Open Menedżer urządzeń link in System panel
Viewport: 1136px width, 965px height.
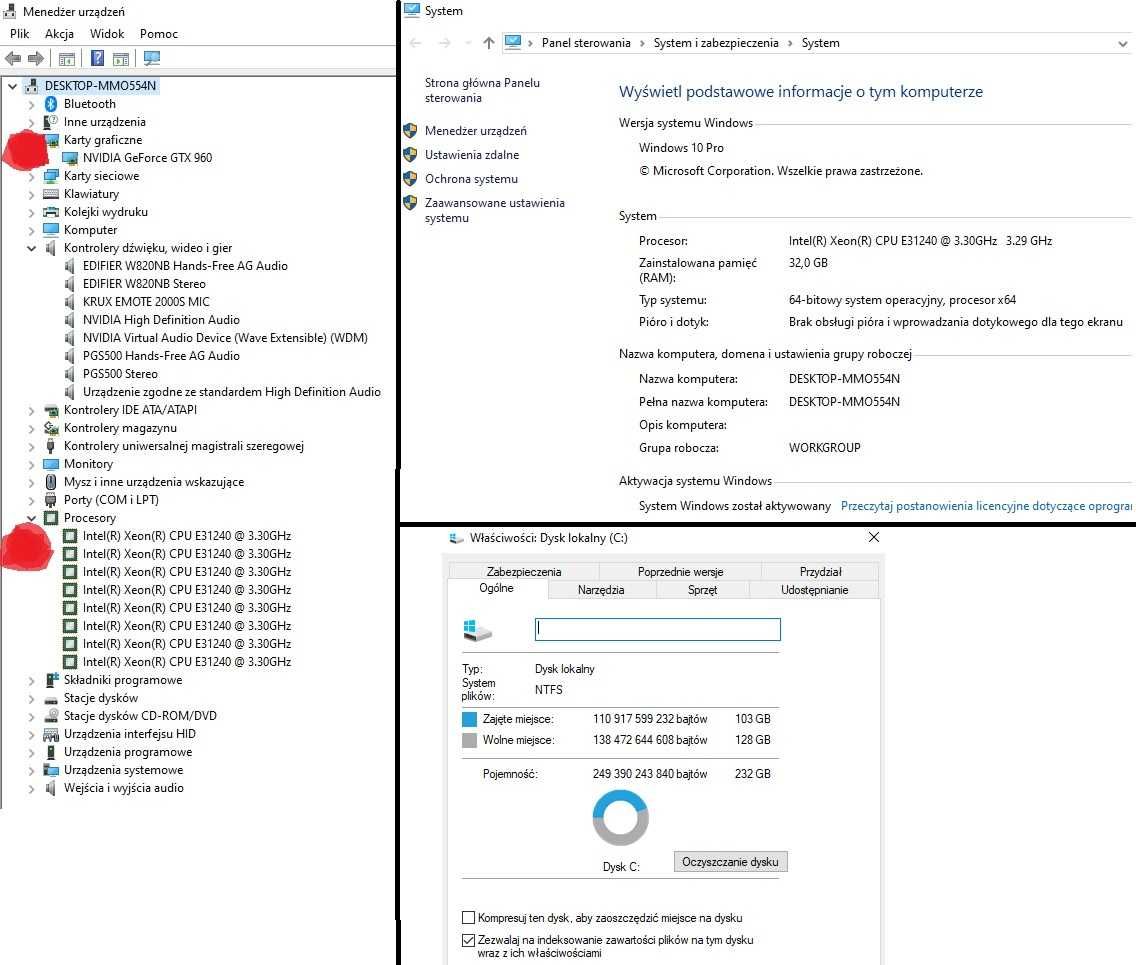475,130
